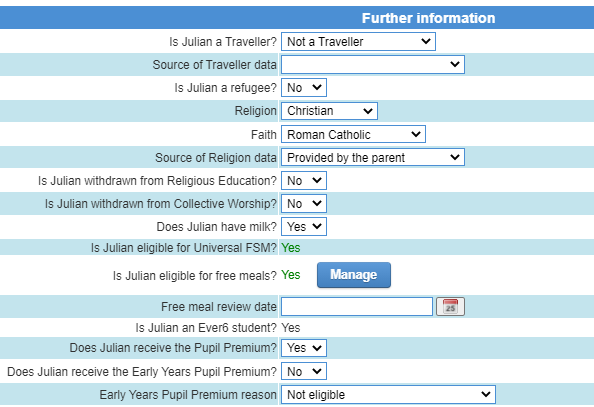The image size is (594, 407).
Task: Open the Pupil Premium Yes/No dropdown
Action: 303,348
